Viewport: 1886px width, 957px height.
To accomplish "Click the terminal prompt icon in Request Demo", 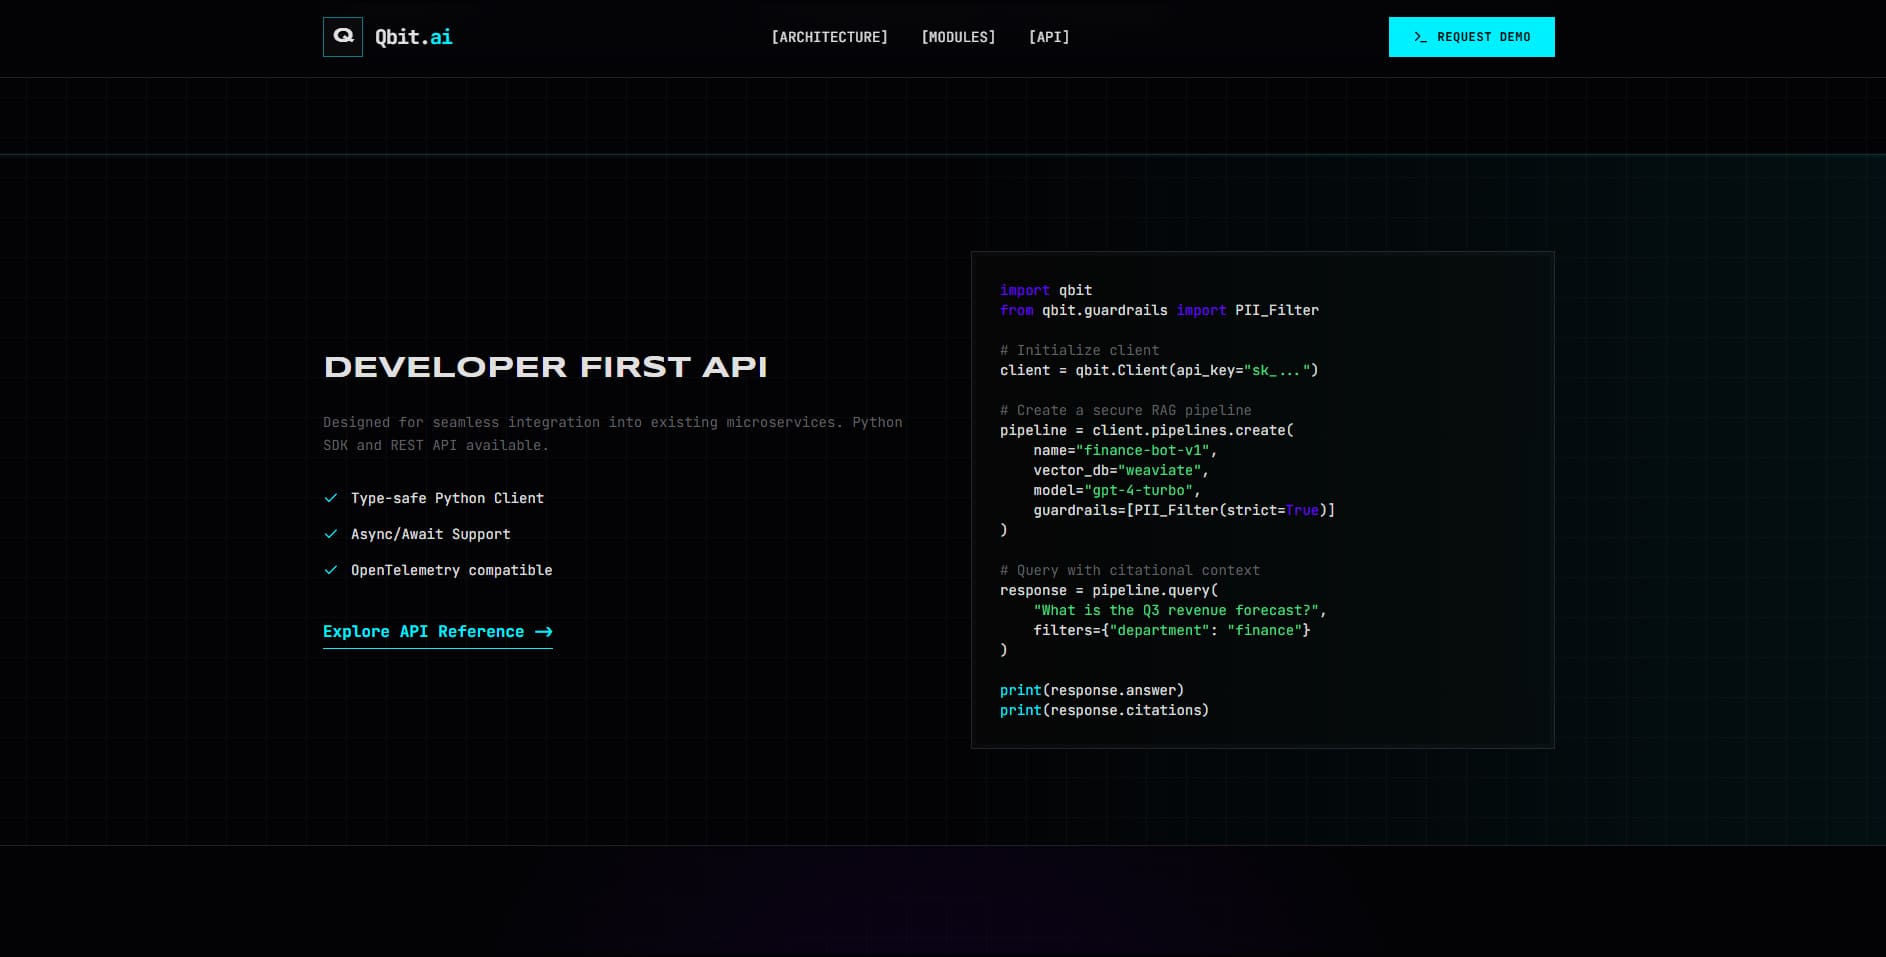I will [1420, 37].
